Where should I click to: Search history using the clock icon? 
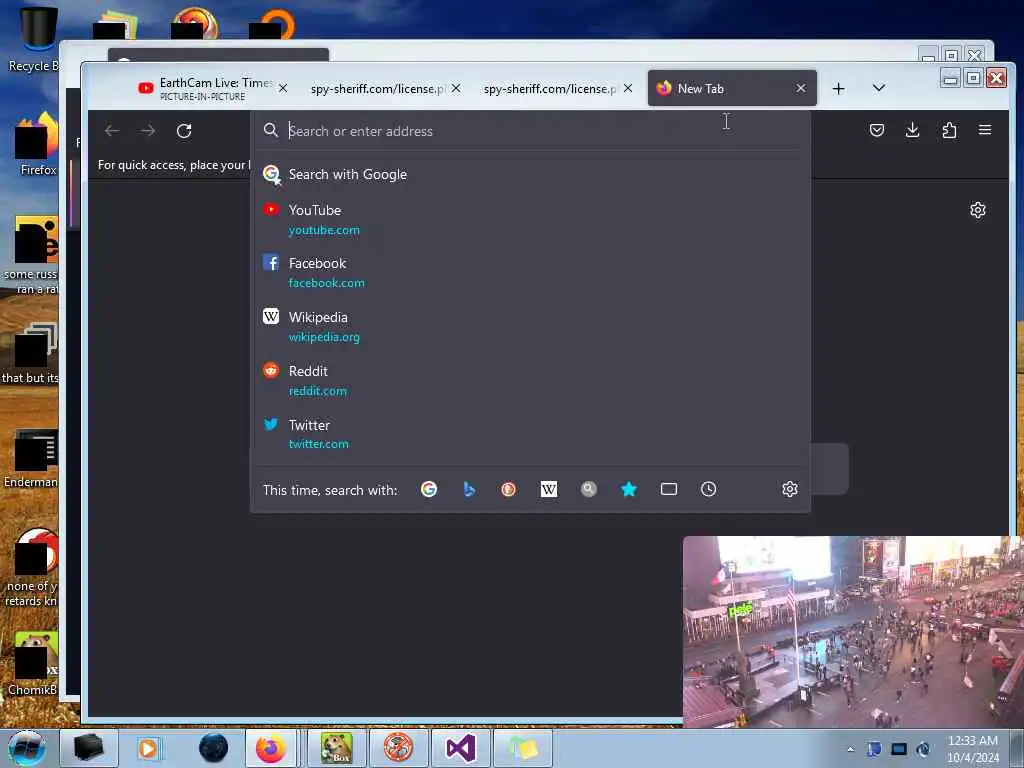(x=709, y=489)
